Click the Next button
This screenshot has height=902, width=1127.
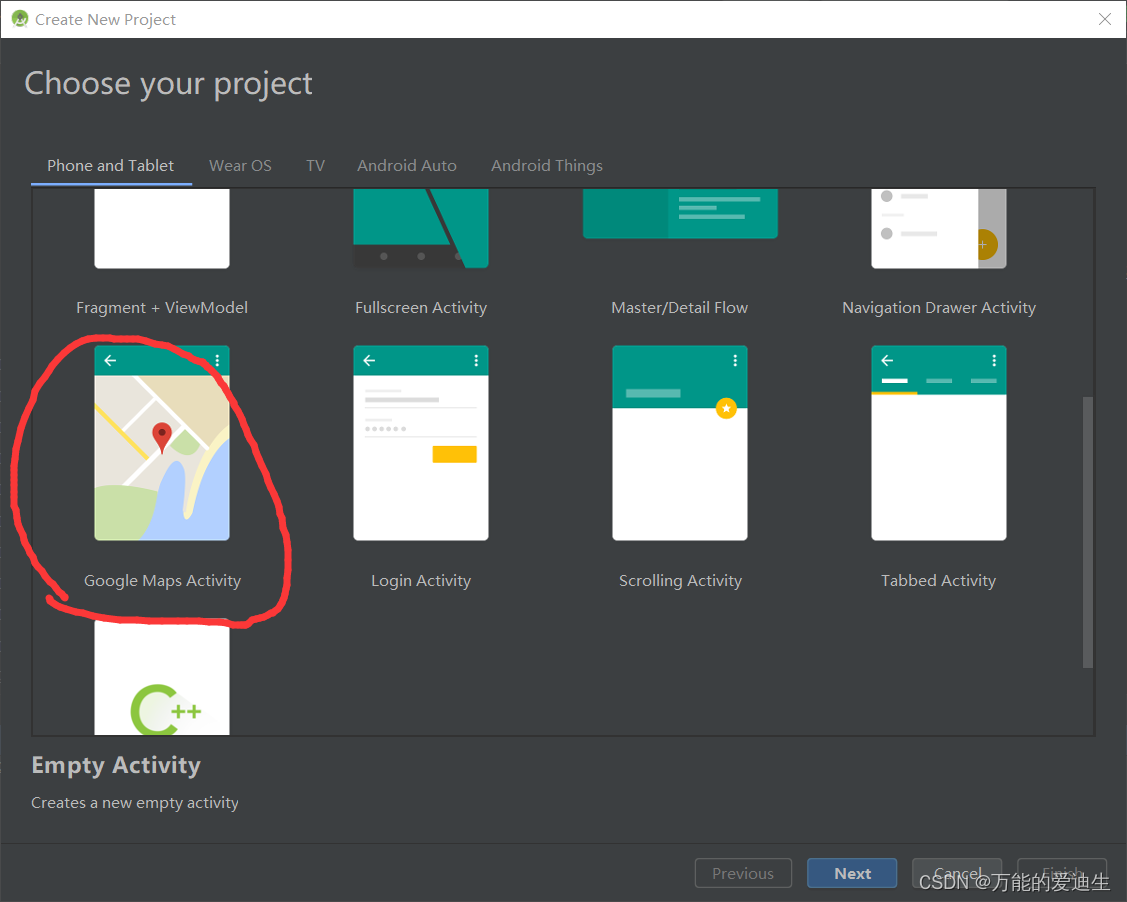(x=851, y=872)
